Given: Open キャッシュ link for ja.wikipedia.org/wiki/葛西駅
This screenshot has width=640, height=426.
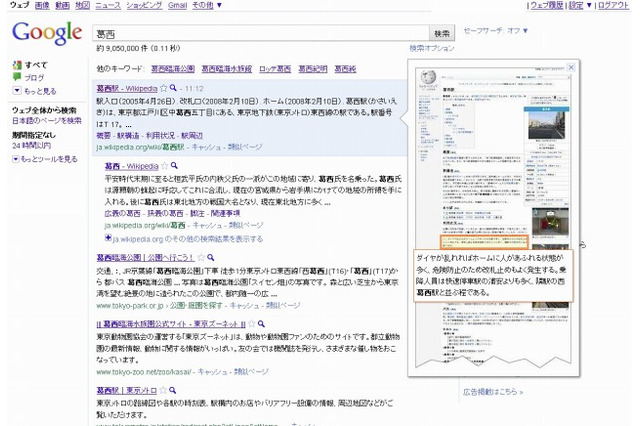Looking at the screenshot, I should pos(206,147).
